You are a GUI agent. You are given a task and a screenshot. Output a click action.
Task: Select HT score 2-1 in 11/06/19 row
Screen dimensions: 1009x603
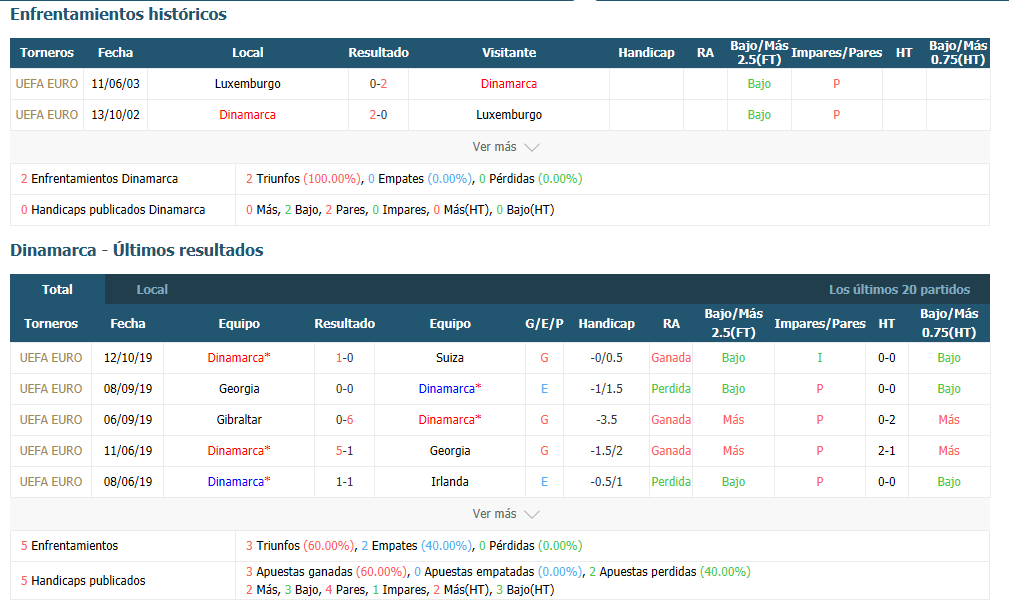point(886,450)
